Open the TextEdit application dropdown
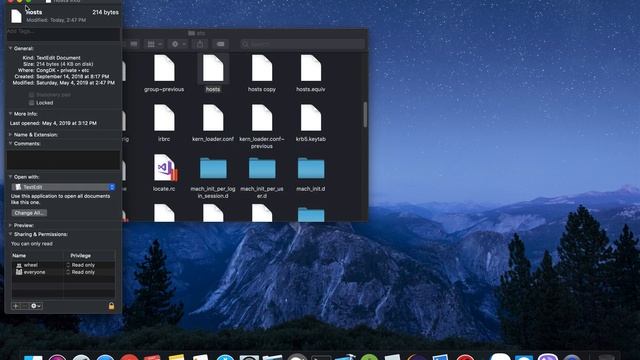 63,187
